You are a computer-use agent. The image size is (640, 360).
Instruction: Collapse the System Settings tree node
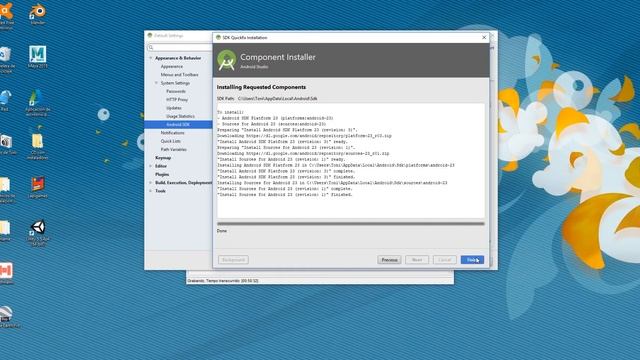[x=156, y=83]
